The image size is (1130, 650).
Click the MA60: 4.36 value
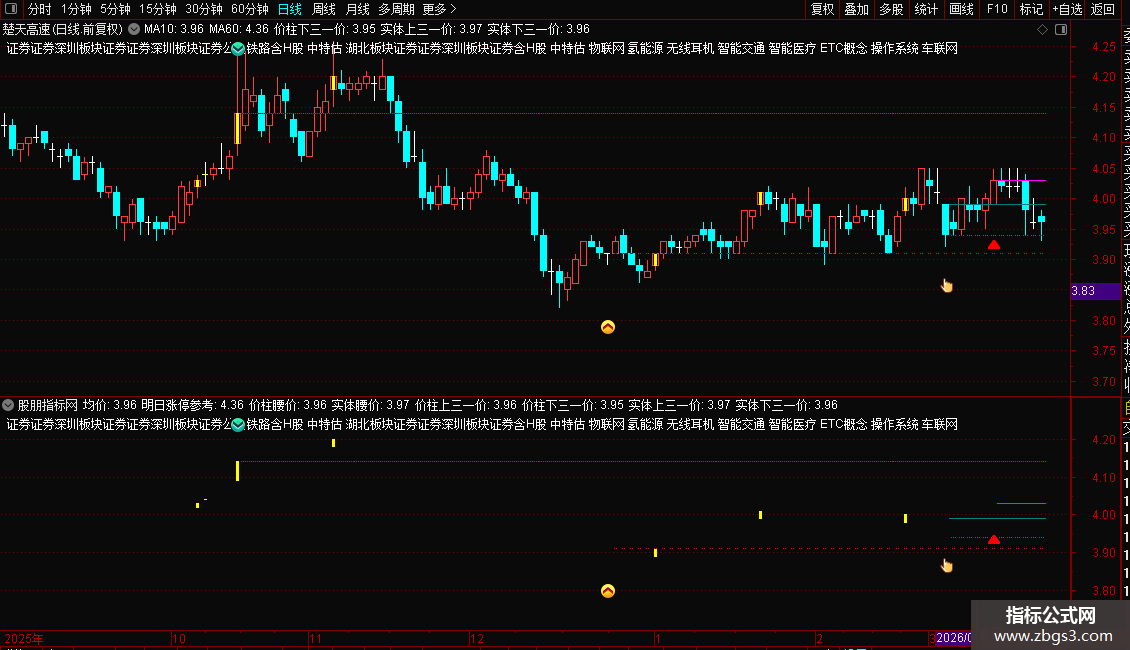click(239, 30)
